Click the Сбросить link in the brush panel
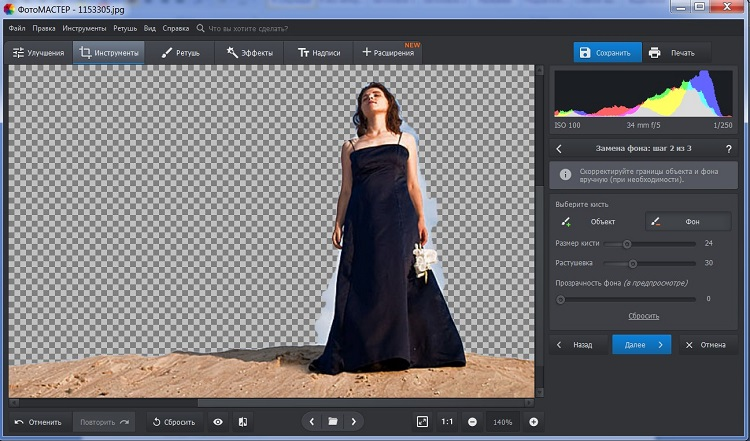 coord(643,316)
